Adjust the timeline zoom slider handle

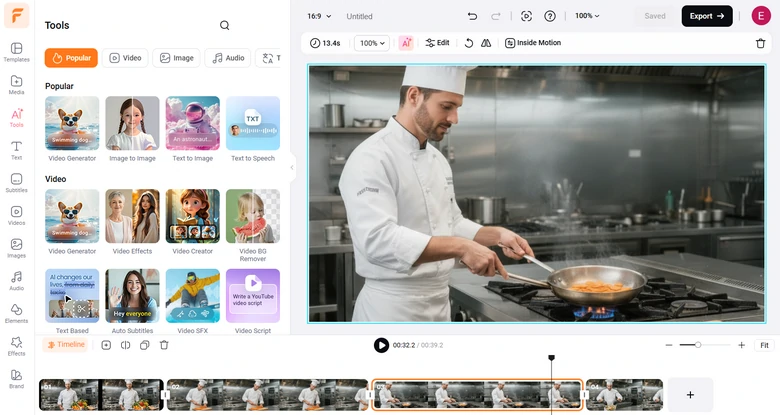point(698,345)
